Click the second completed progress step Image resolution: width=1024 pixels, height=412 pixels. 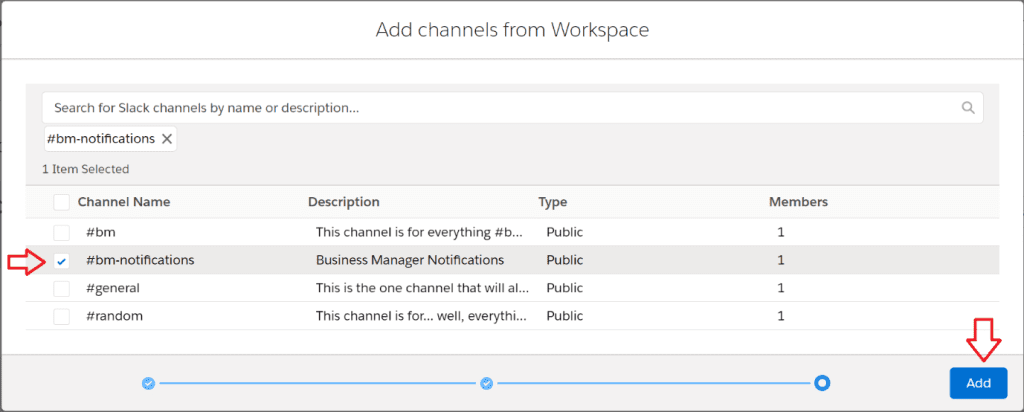[486, 383]
